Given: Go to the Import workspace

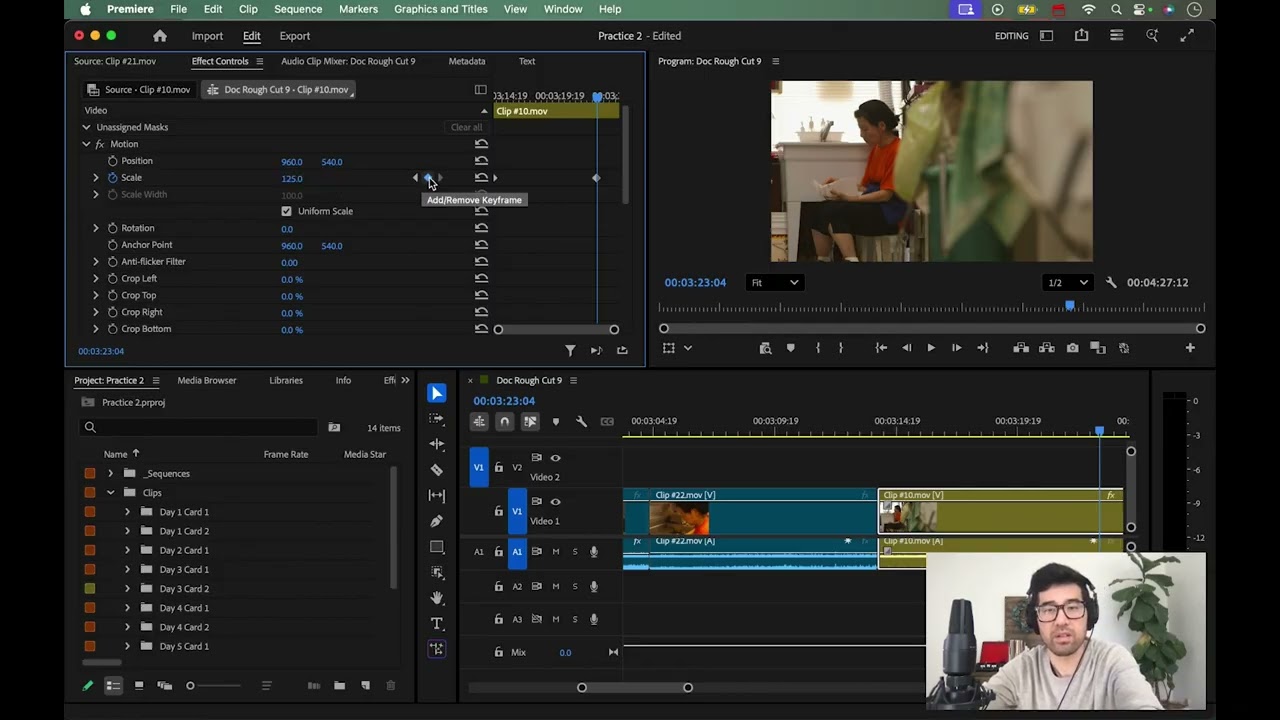Looking at the screenshot, I should click(207, 36).
